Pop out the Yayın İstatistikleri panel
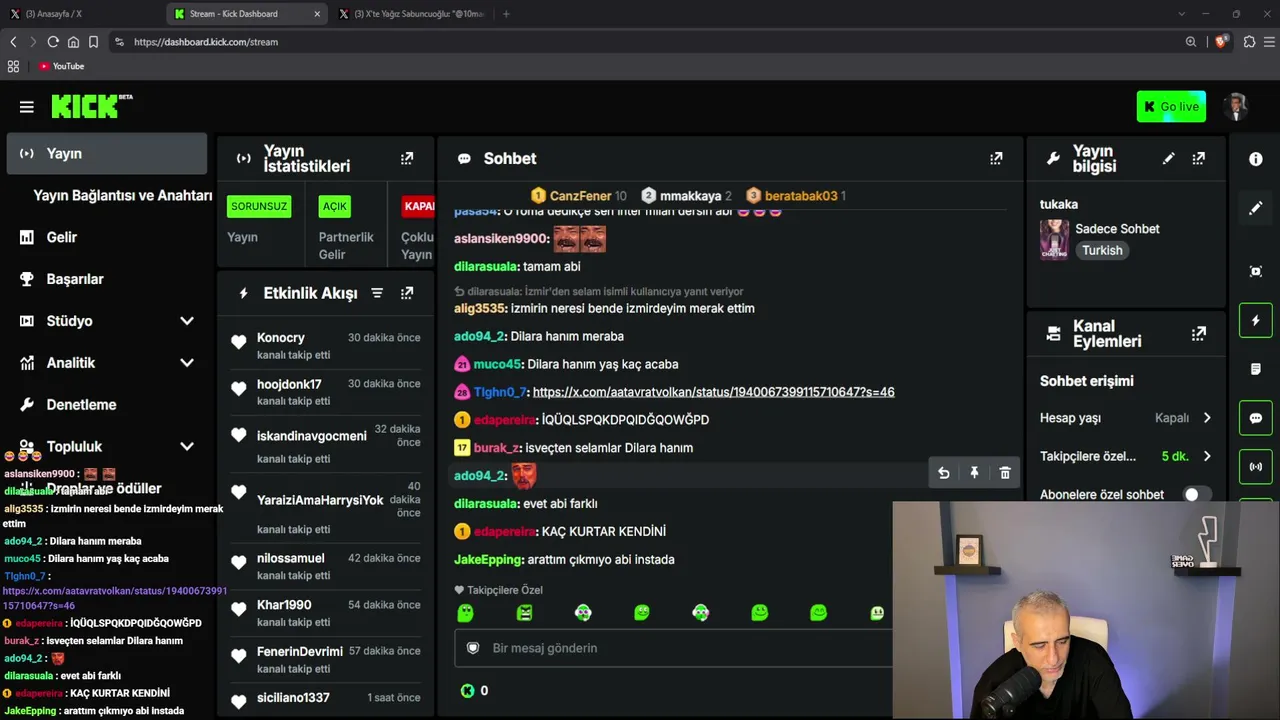Viewport: 1280px width, 720px height. coord(407,158)
